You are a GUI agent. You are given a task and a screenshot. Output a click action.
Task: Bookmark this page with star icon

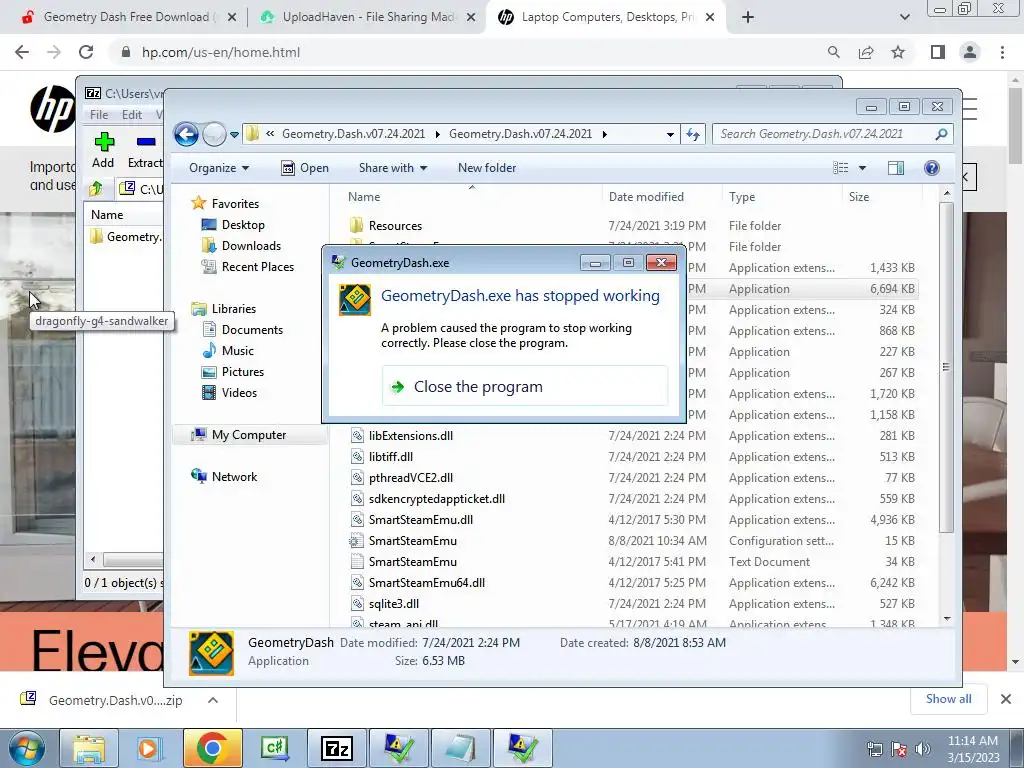[898, 52]
